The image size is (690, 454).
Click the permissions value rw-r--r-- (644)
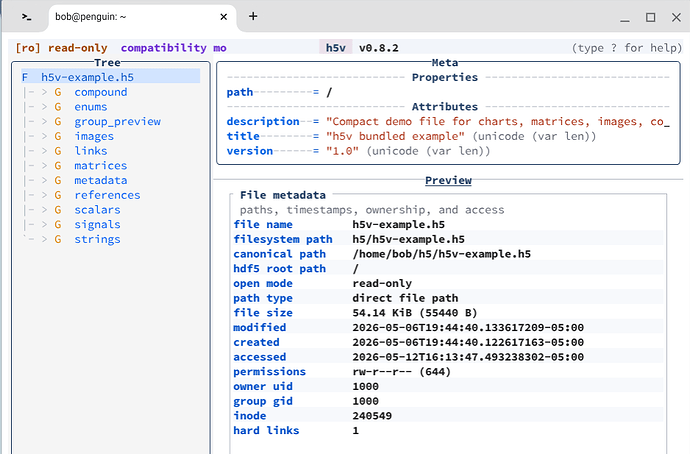click(x=402, y=372)
